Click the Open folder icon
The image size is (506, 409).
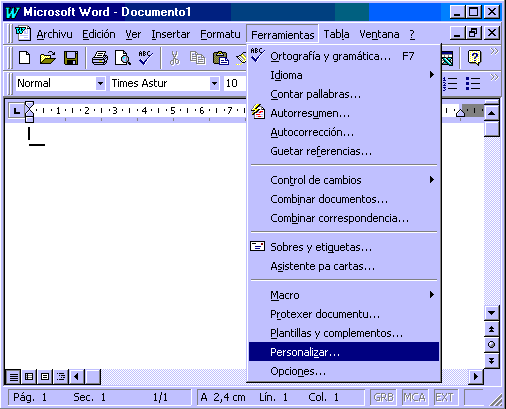48,58
